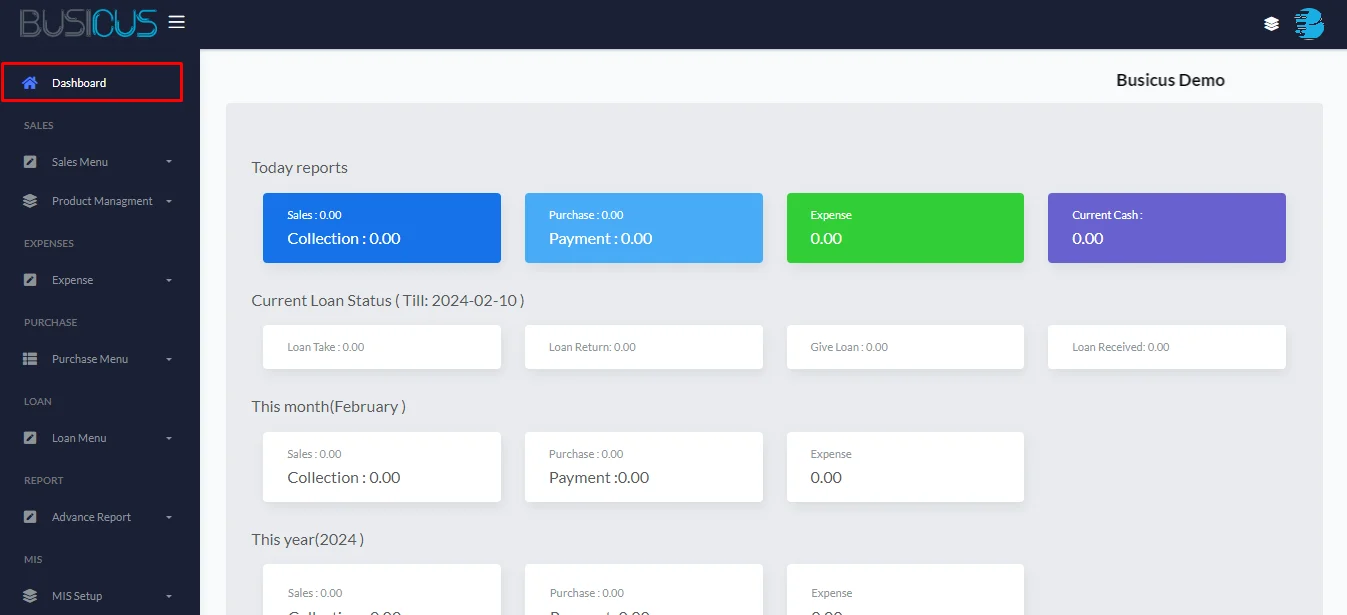Click the Advance Report icon
Screen dimensions: 1347x615
coord(30,517)
